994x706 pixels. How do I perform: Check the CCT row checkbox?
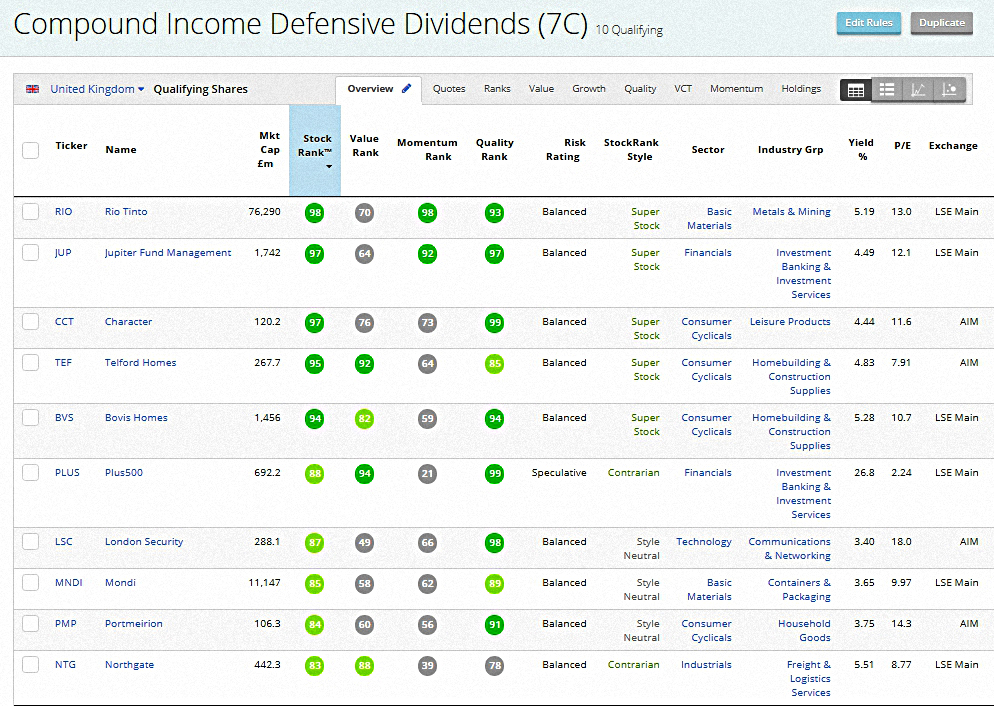tap(30, 322)
